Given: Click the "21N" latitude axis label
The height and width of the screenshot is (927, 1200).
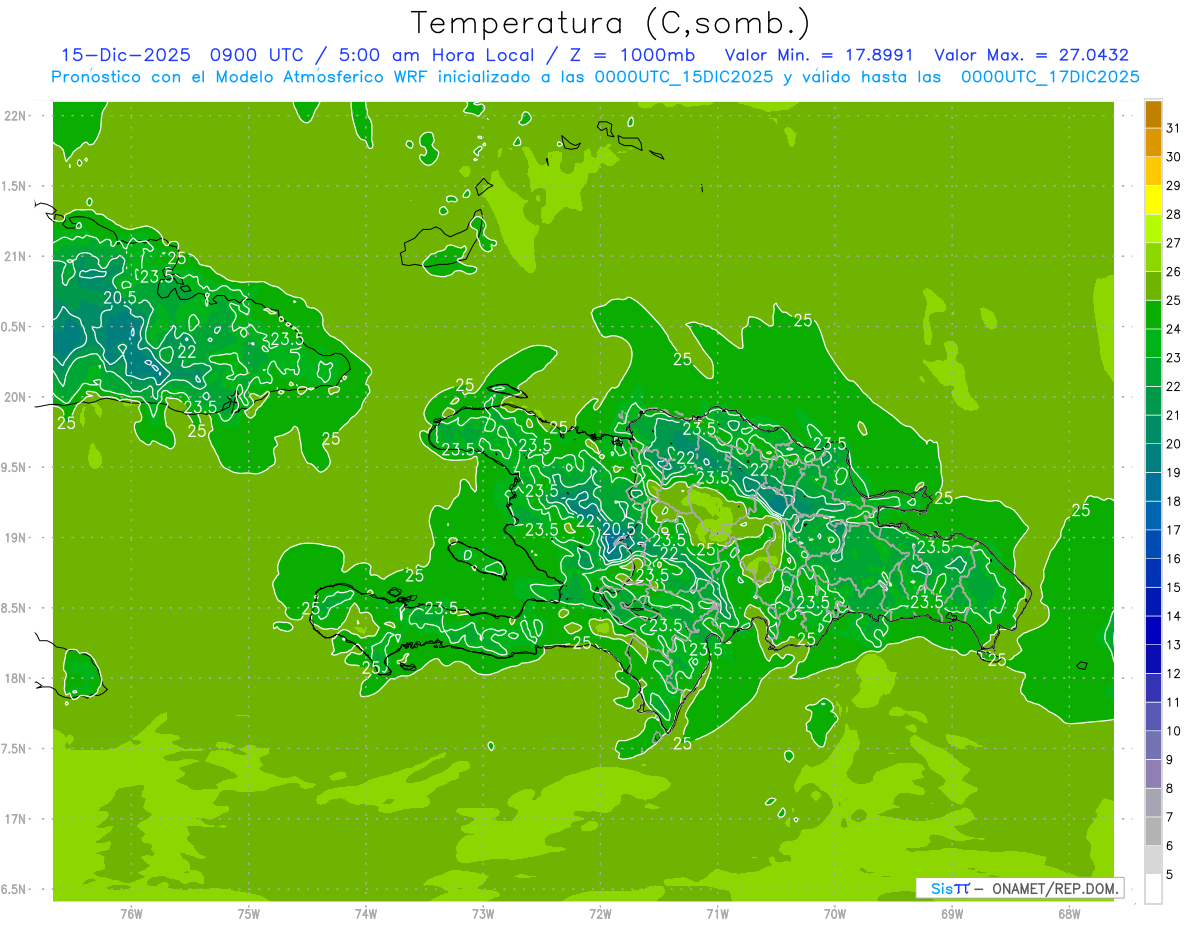Looking at the screenshot, I should pos(17,256).
